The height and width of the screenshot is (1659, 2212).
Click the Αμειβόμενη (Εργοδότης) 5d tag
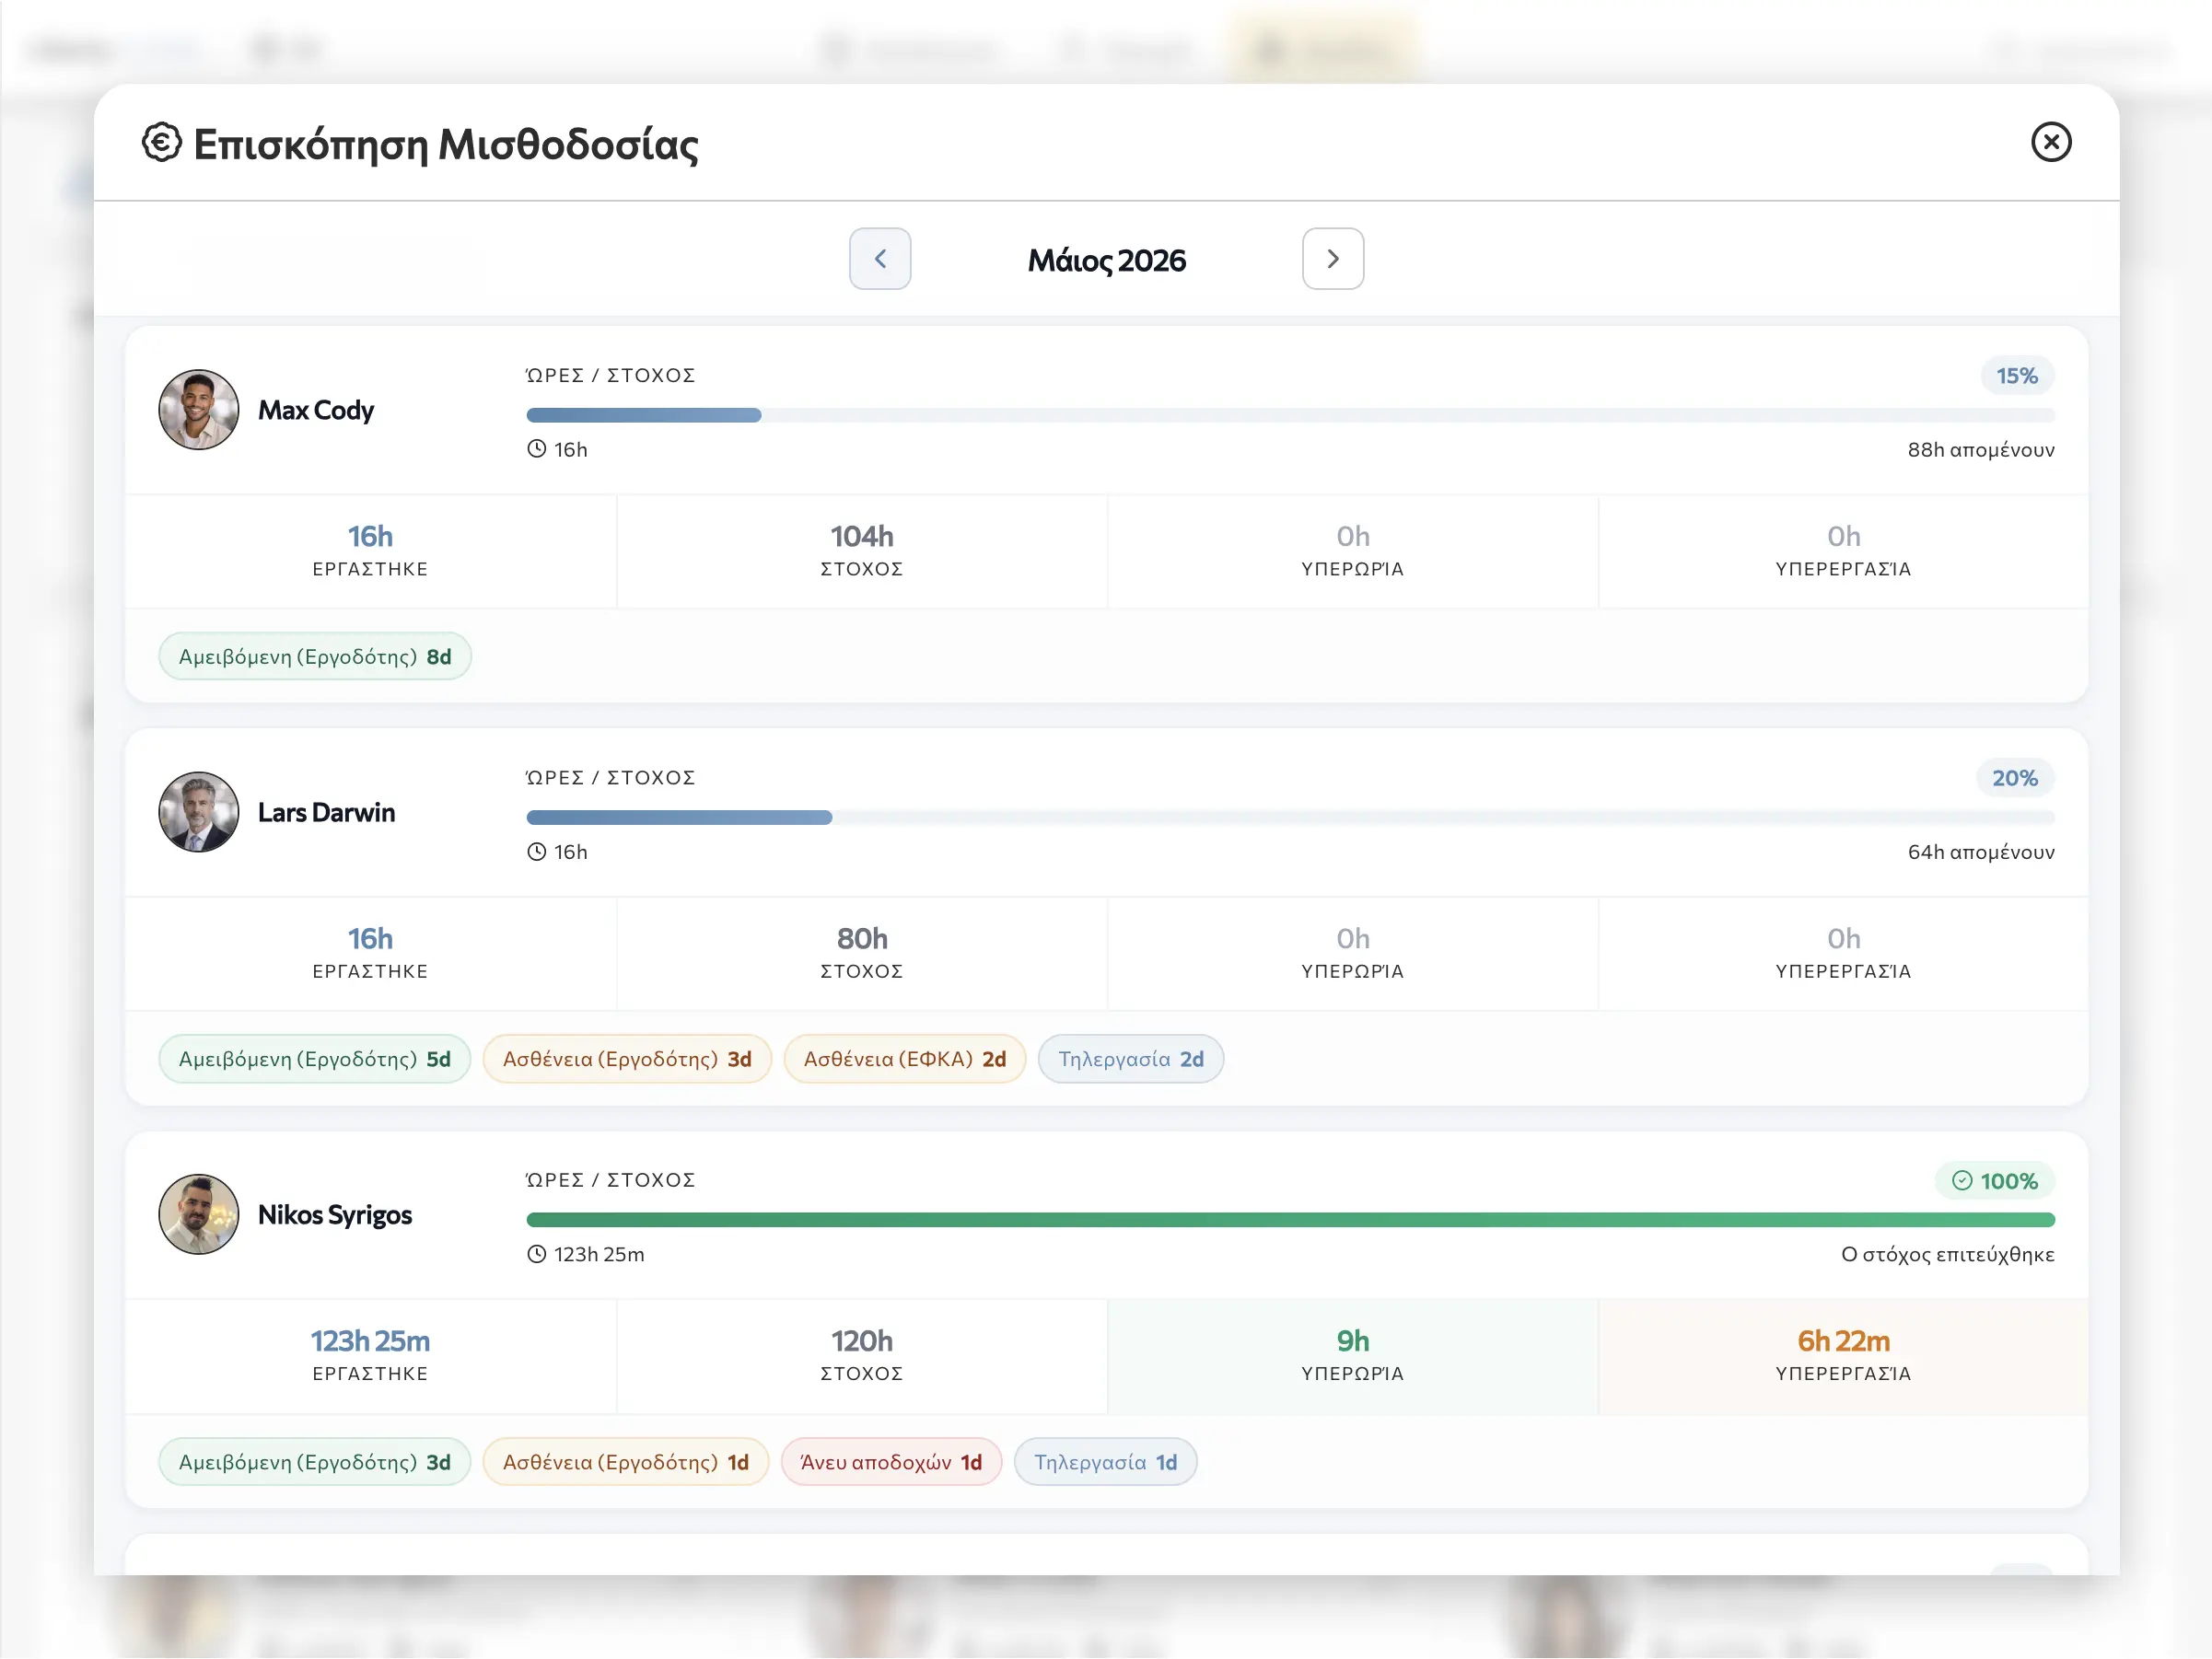(x=315, y=1059)
